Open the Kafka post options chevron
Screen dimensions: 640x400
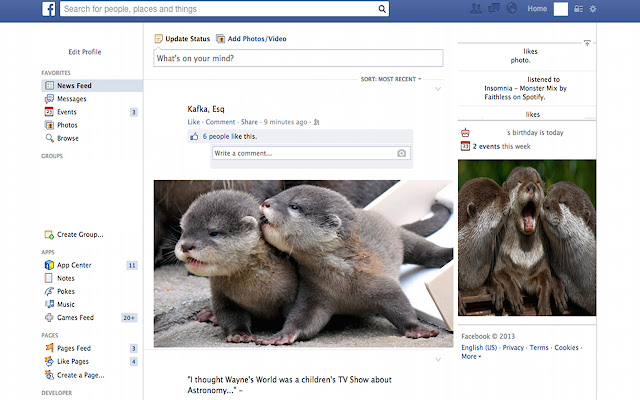click(x=437, y=90)
